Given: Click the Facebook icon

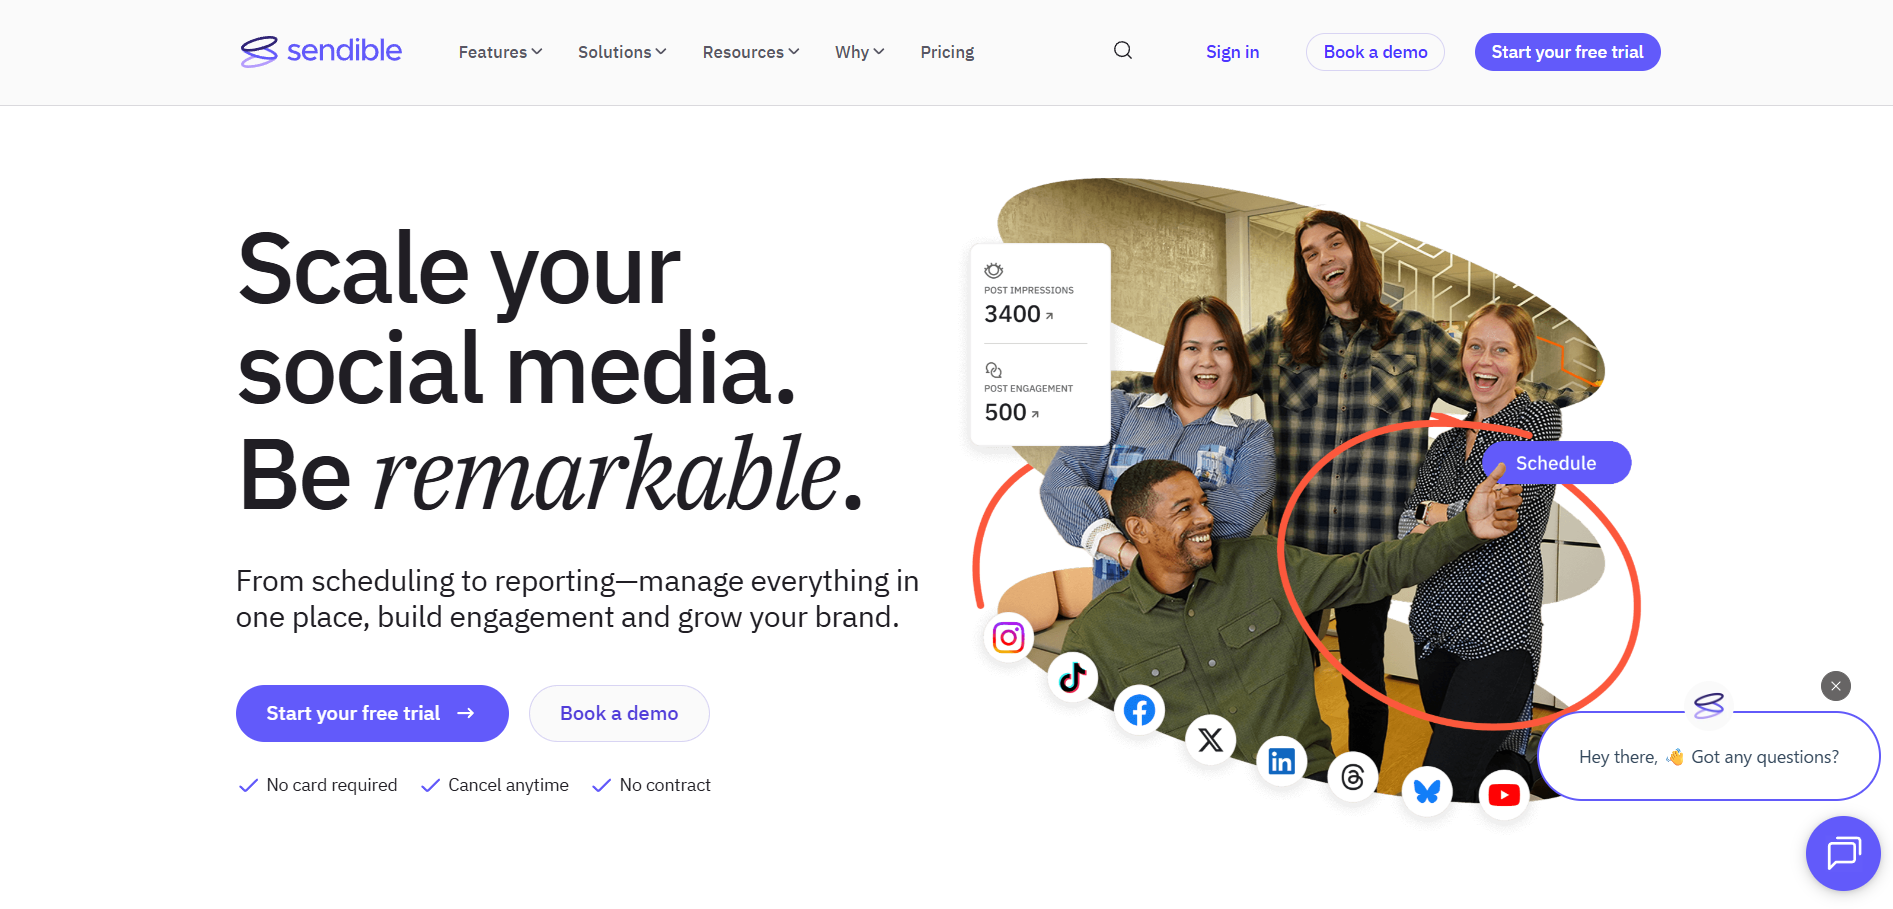Looking at the screenshot, I should (x=1139, y=710).
